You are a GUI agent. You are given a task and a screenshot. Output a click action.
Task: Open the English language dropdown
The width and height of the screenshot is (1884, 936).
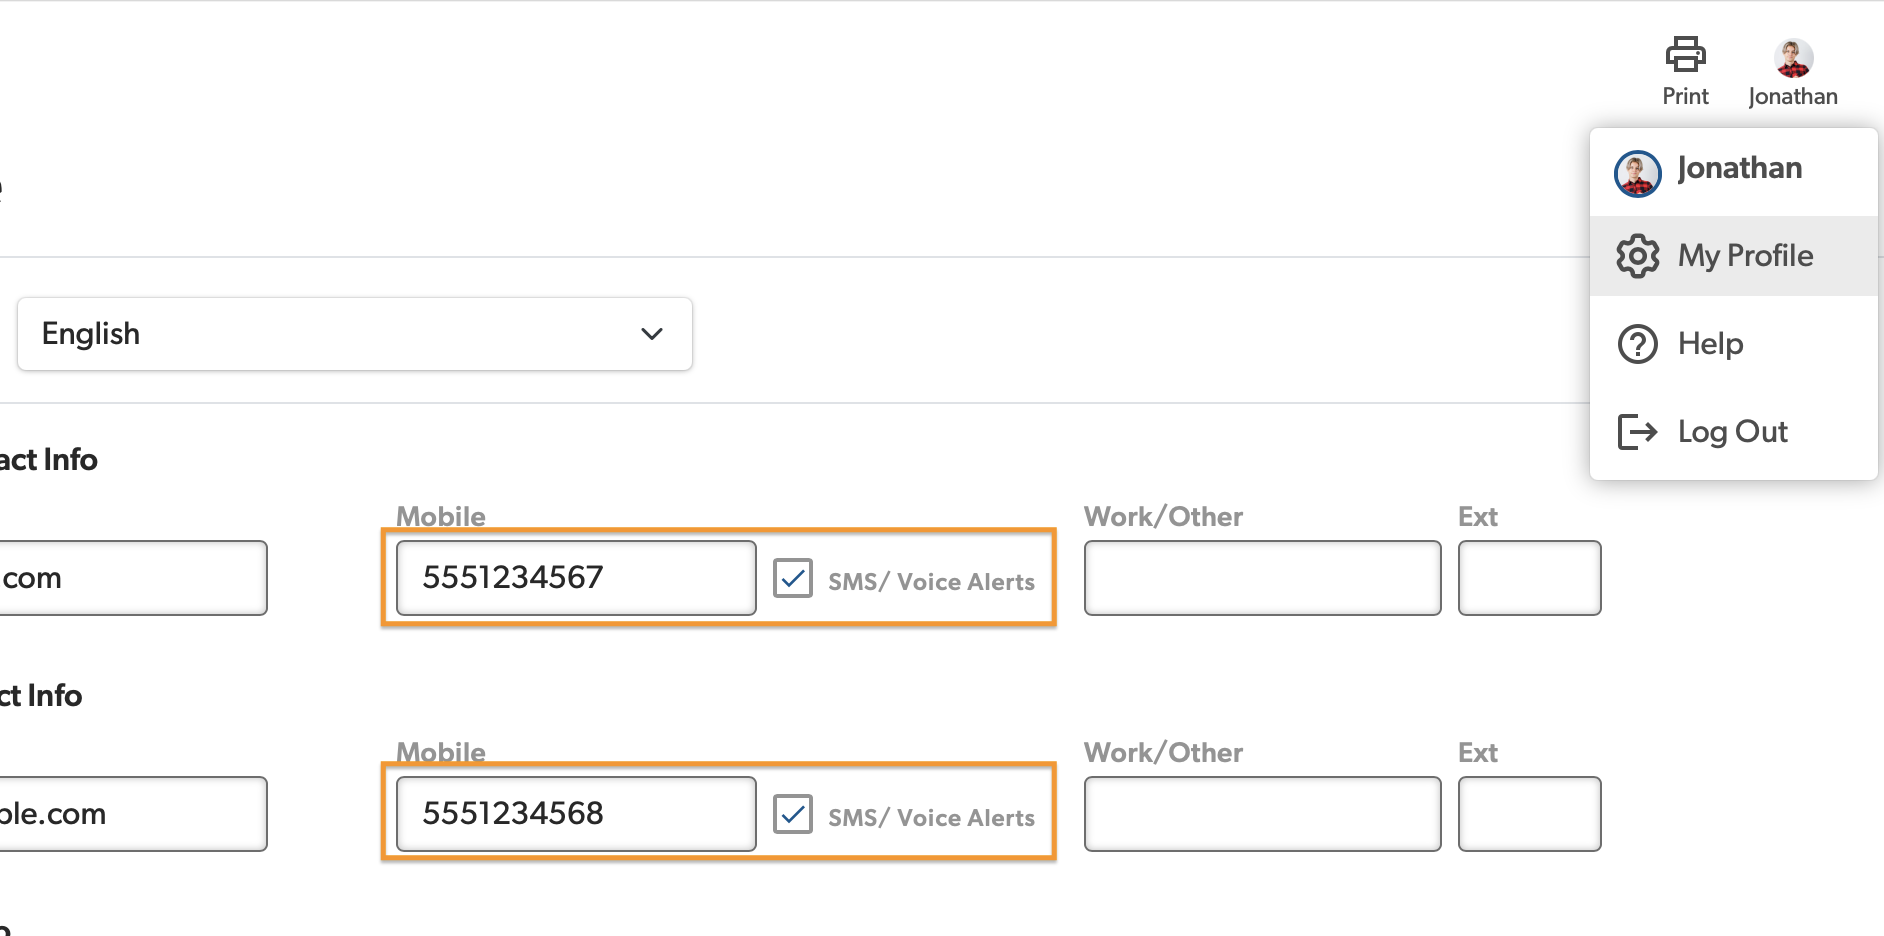(x=354, y=334)
